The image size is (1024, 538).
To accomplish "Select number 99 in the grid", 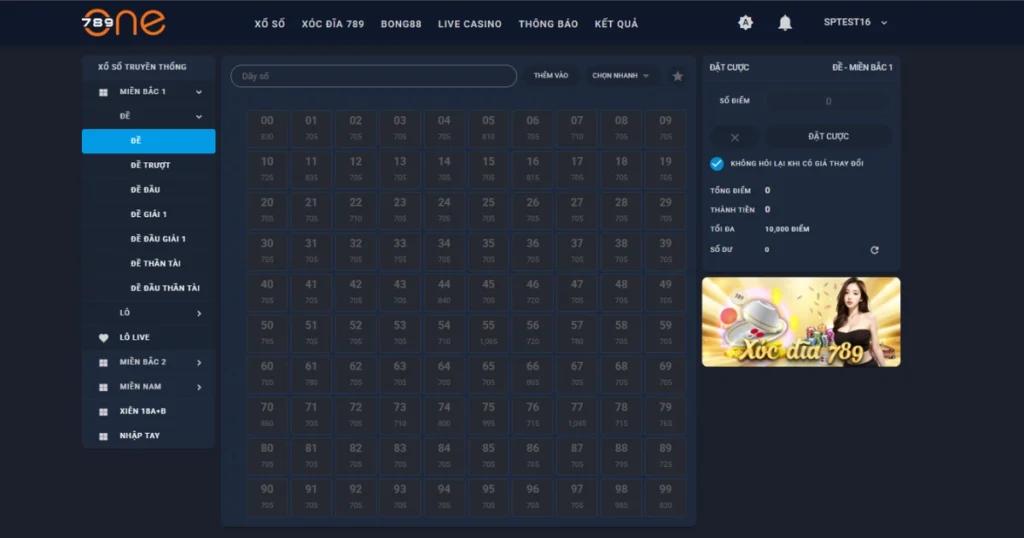I will point(665,497).
